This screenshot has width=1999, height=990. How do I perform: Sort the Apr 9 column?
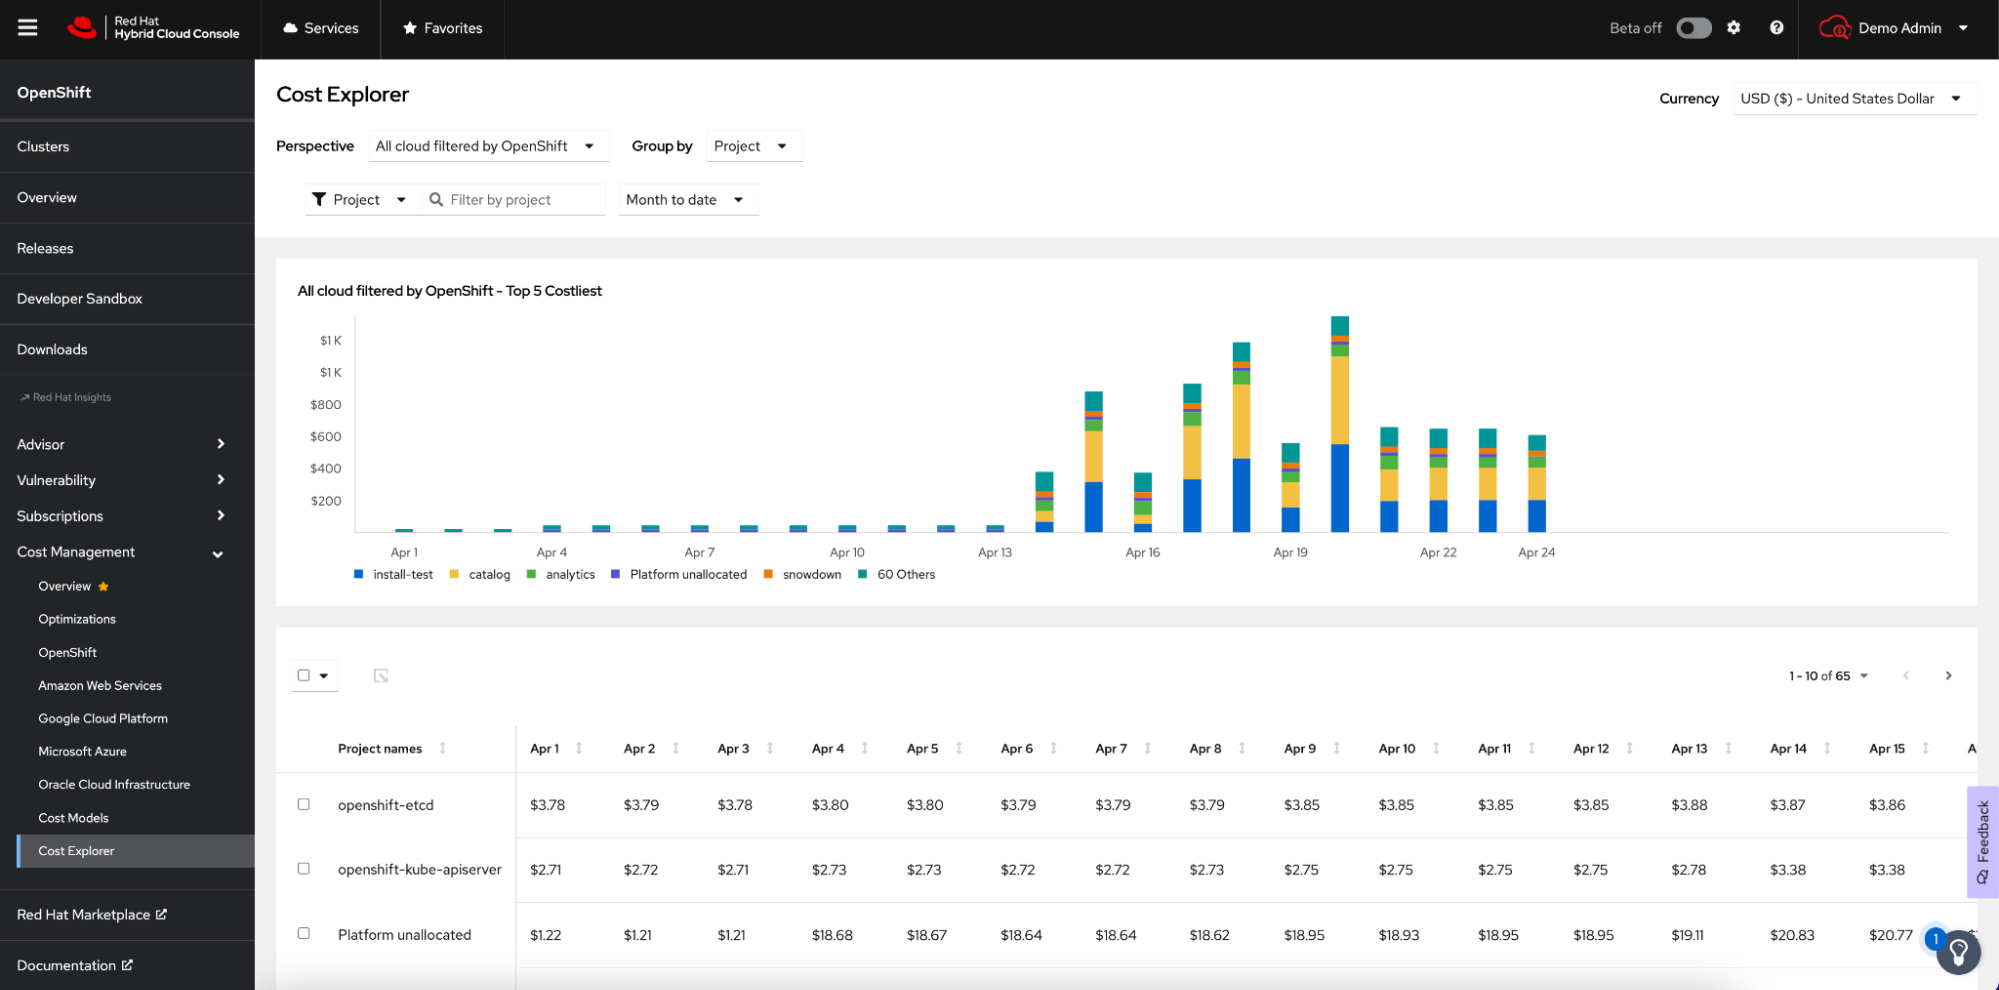[x=1337, y=748]
